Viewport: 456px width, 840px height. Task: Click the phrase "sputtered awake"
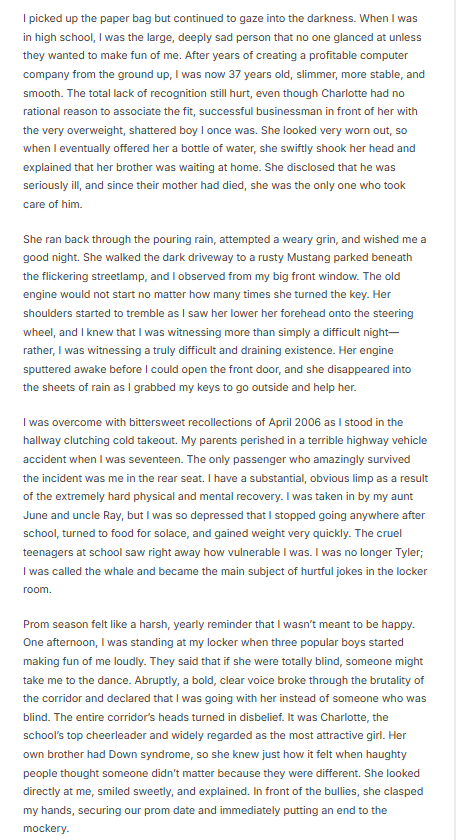[x=59, y=369]
